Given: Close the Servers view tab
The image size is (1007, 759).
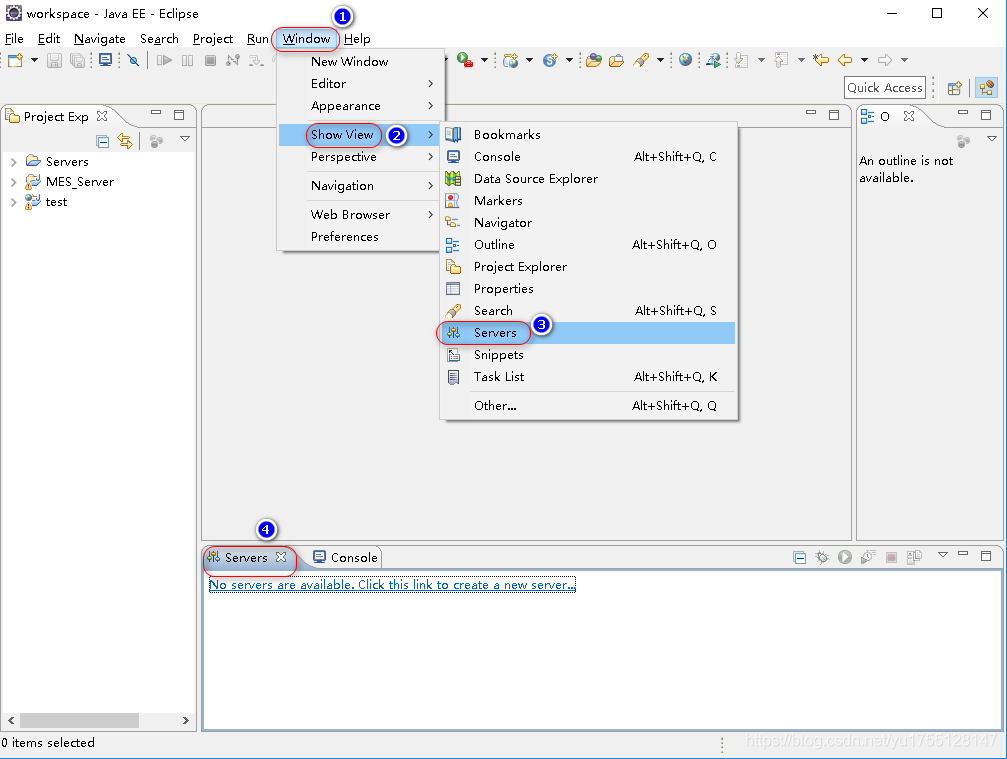Looking at the screenshot, I should click(x=281, y=557).
